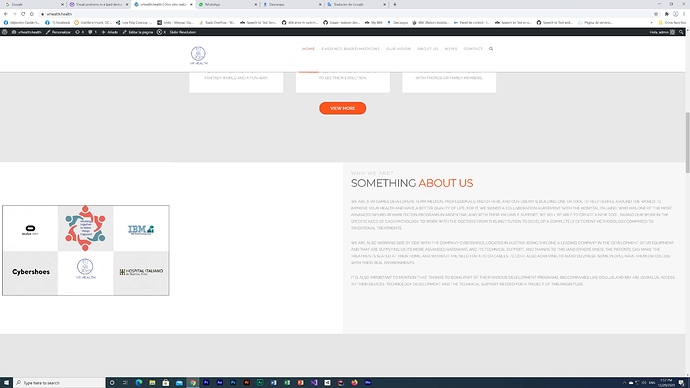690x388 pixels.
Task: Open comments bubble in WordPress admin bar
Action: pos(92,32)
